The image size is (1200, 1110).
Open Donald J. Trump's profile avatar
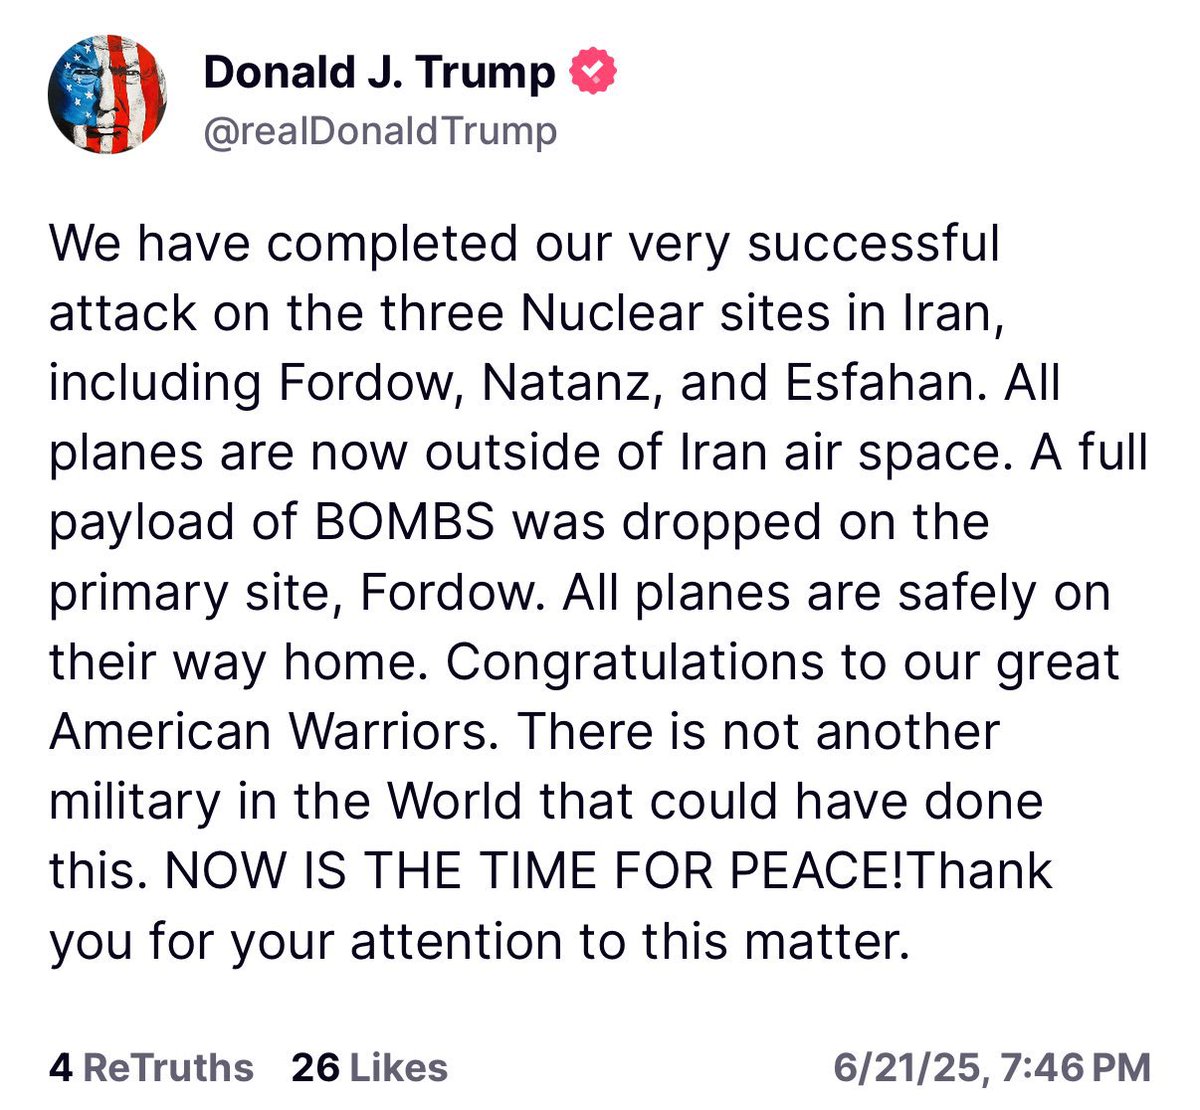(x=107, y=95)
